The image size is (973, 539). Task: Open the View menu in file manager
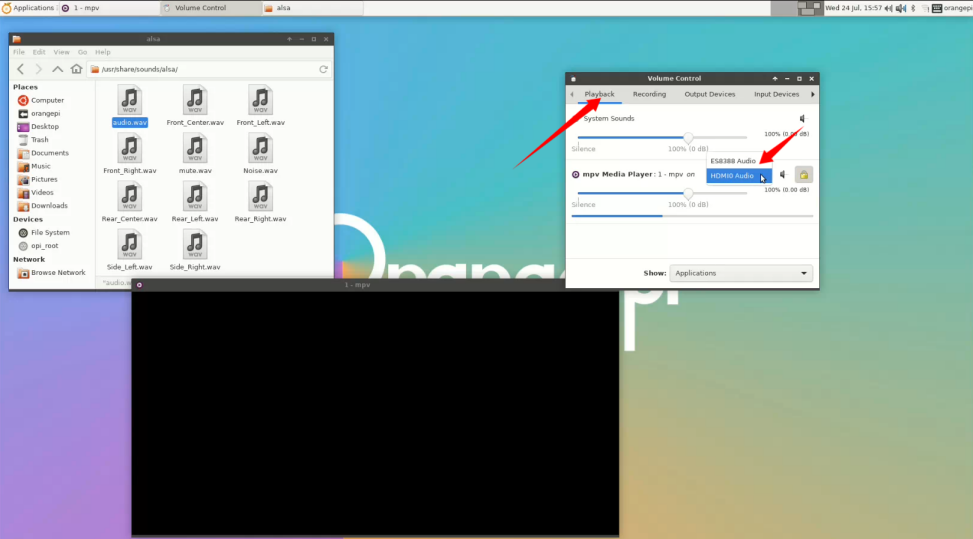tap(61, 52)
